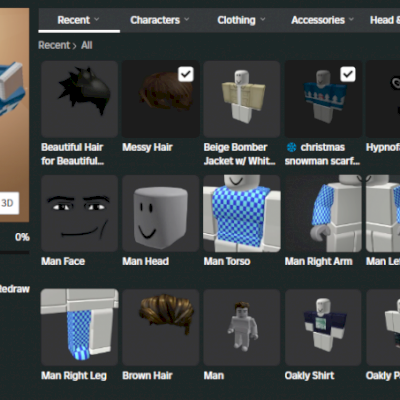Select the Beige Bomber Jacket thumbnail

[242, 99]
